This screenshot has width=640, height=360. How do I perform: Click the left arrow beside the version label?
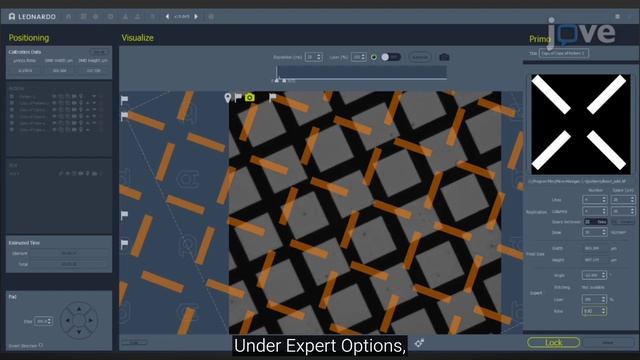coord(167,16)
